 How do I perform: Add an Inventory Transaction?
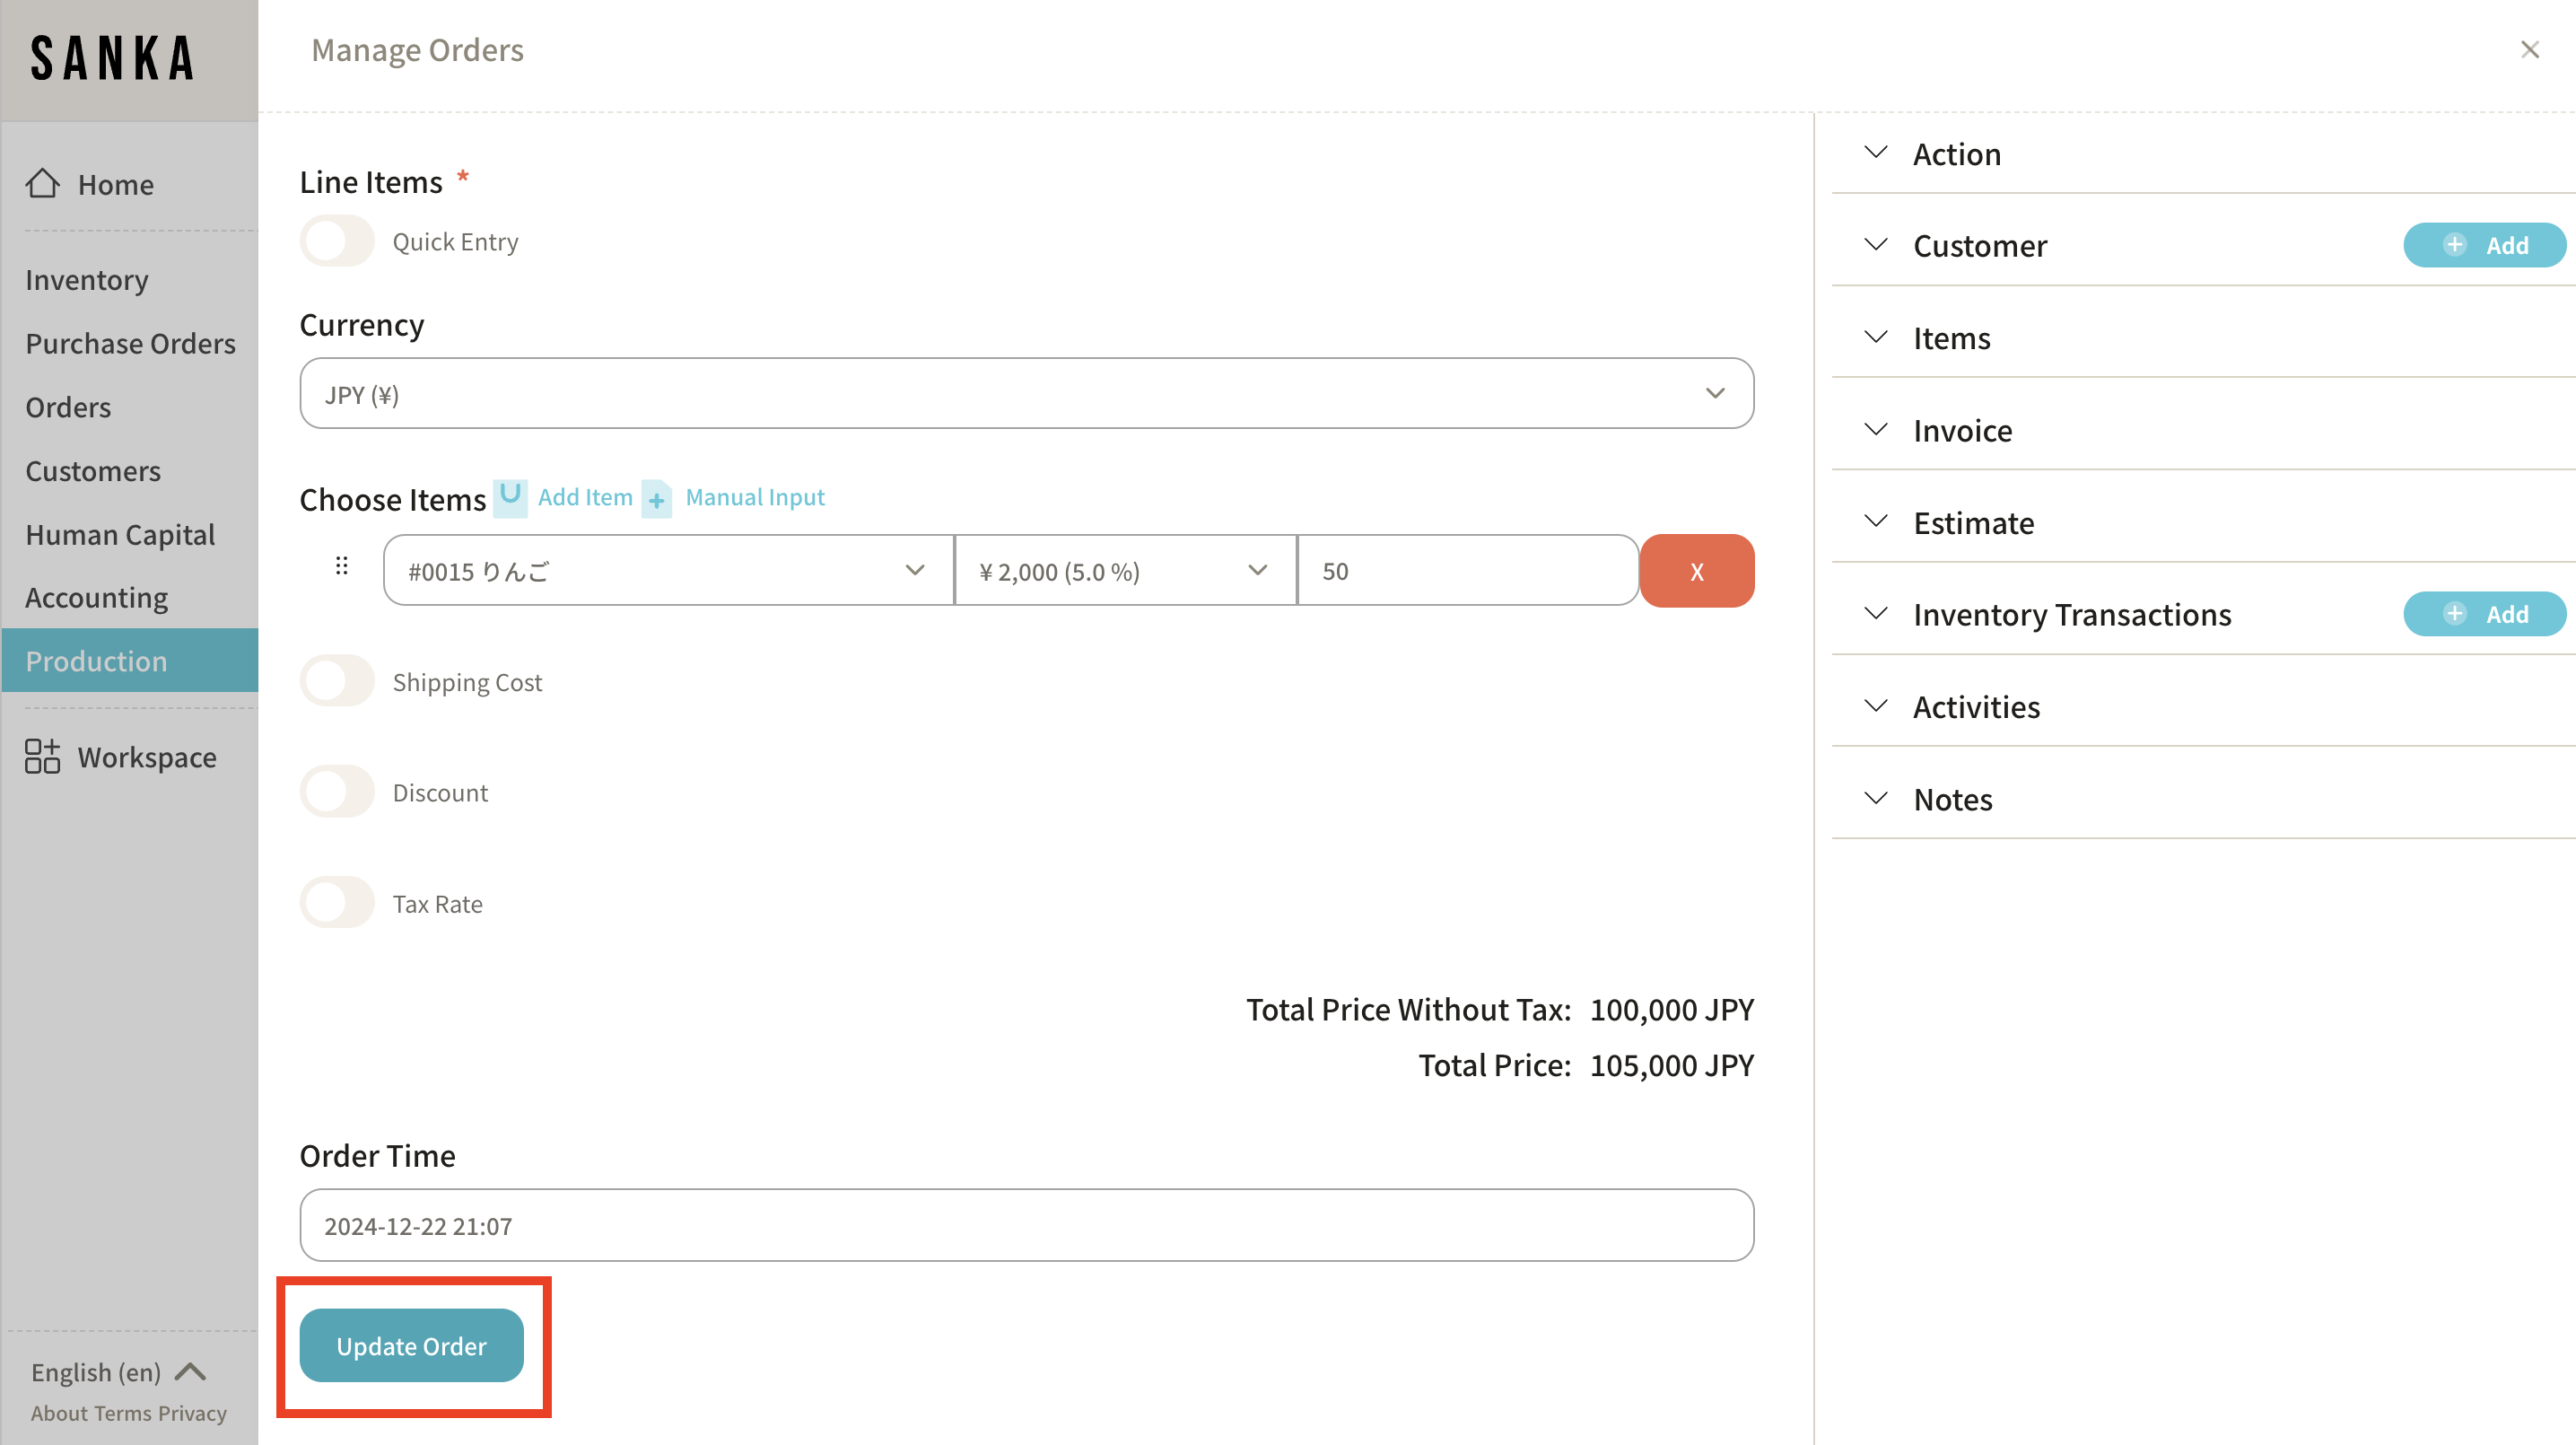click(x=2484, y=614)
